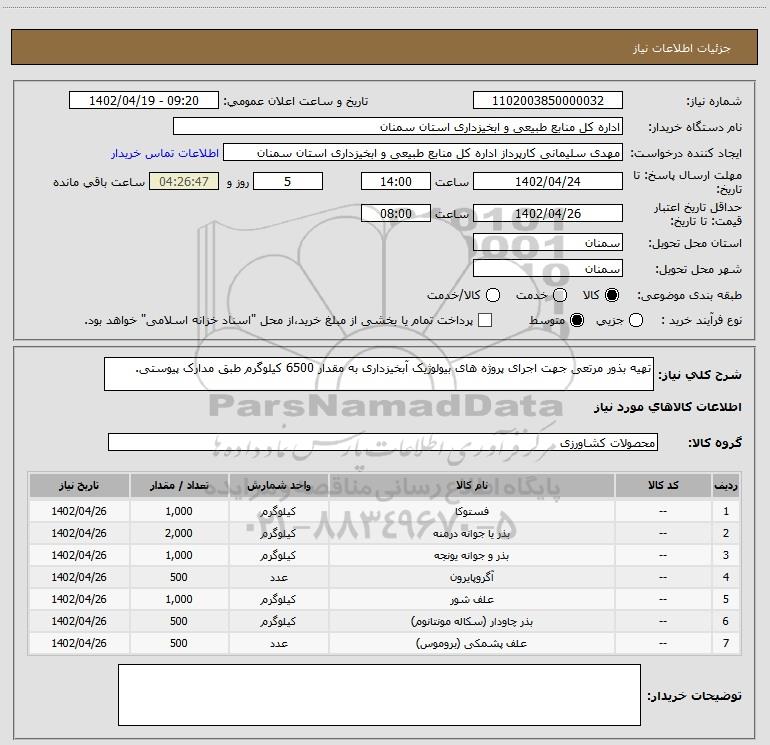Click the buyer notes text area
770x745 pixels.
pyautogui.click(x=379, y=694)
